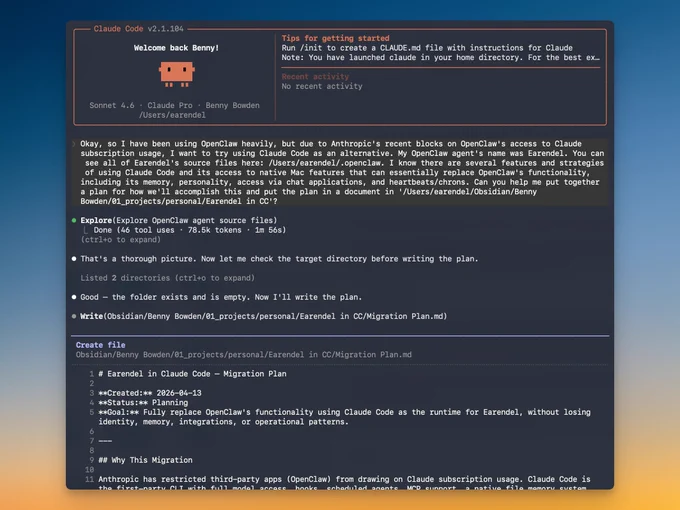Click the file path under "Create file"
This screenshot has width=680, height=510.
[x=244, y=355]
